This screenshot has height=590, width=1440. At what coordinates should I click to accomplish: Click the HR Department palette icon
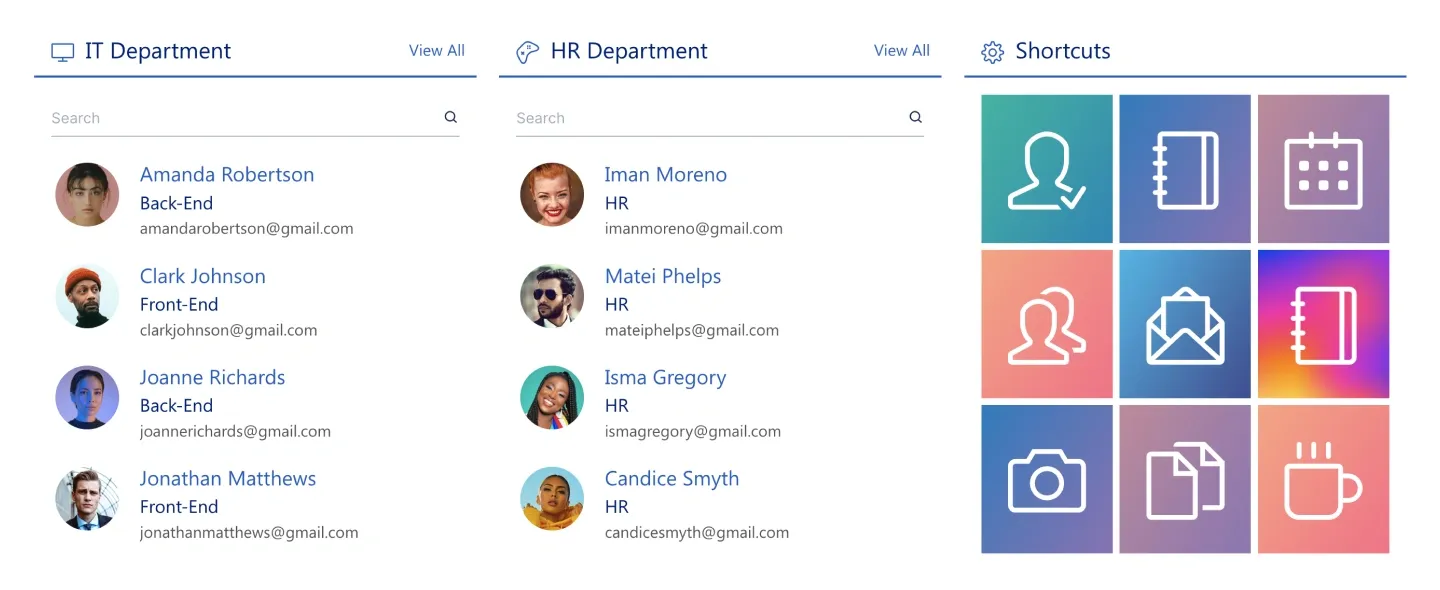point(527,52)
